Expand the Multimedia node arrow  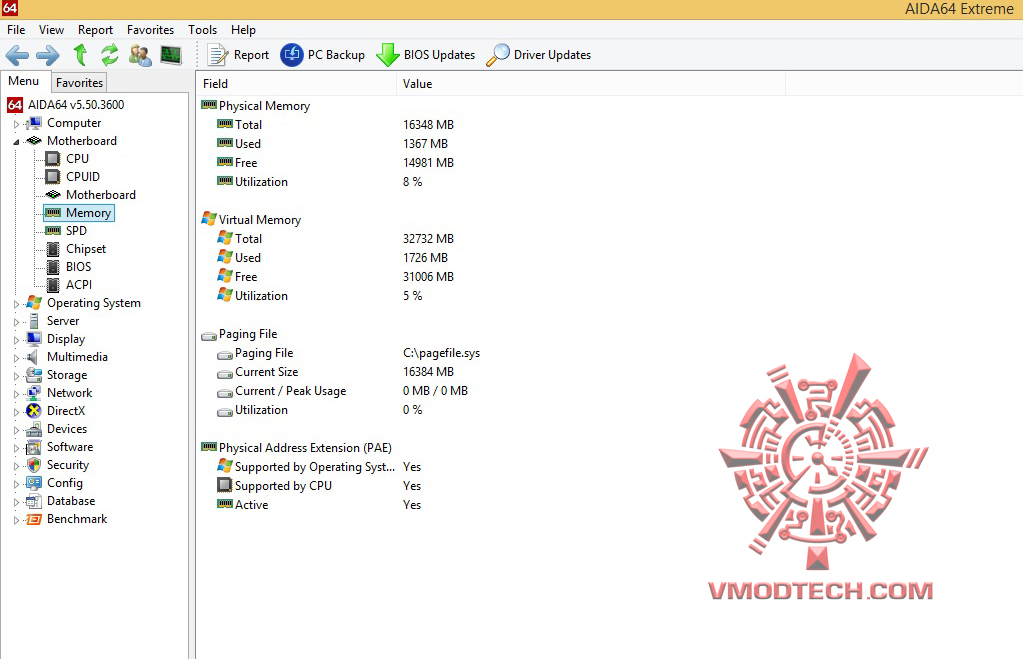coord(16,358)
